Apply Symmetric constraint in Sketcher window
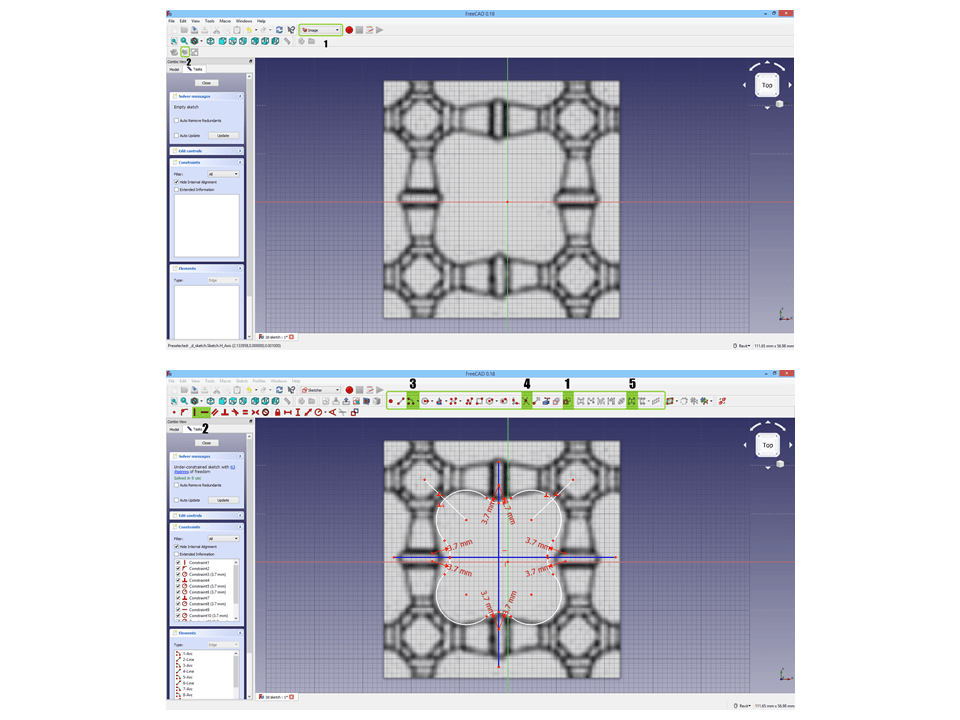This screenshot has width=960, height=720. click(x=255, y=412)
